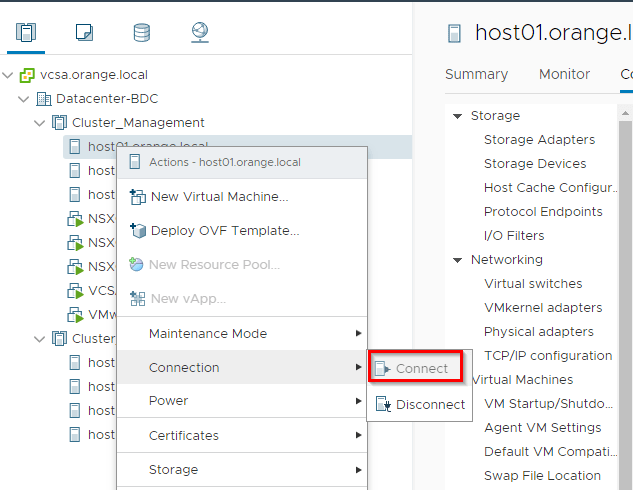Image resolution: width=633 pixels, height=490 pixels.
Task: Open Storage Adapters settings
Action: pos(539,140)
